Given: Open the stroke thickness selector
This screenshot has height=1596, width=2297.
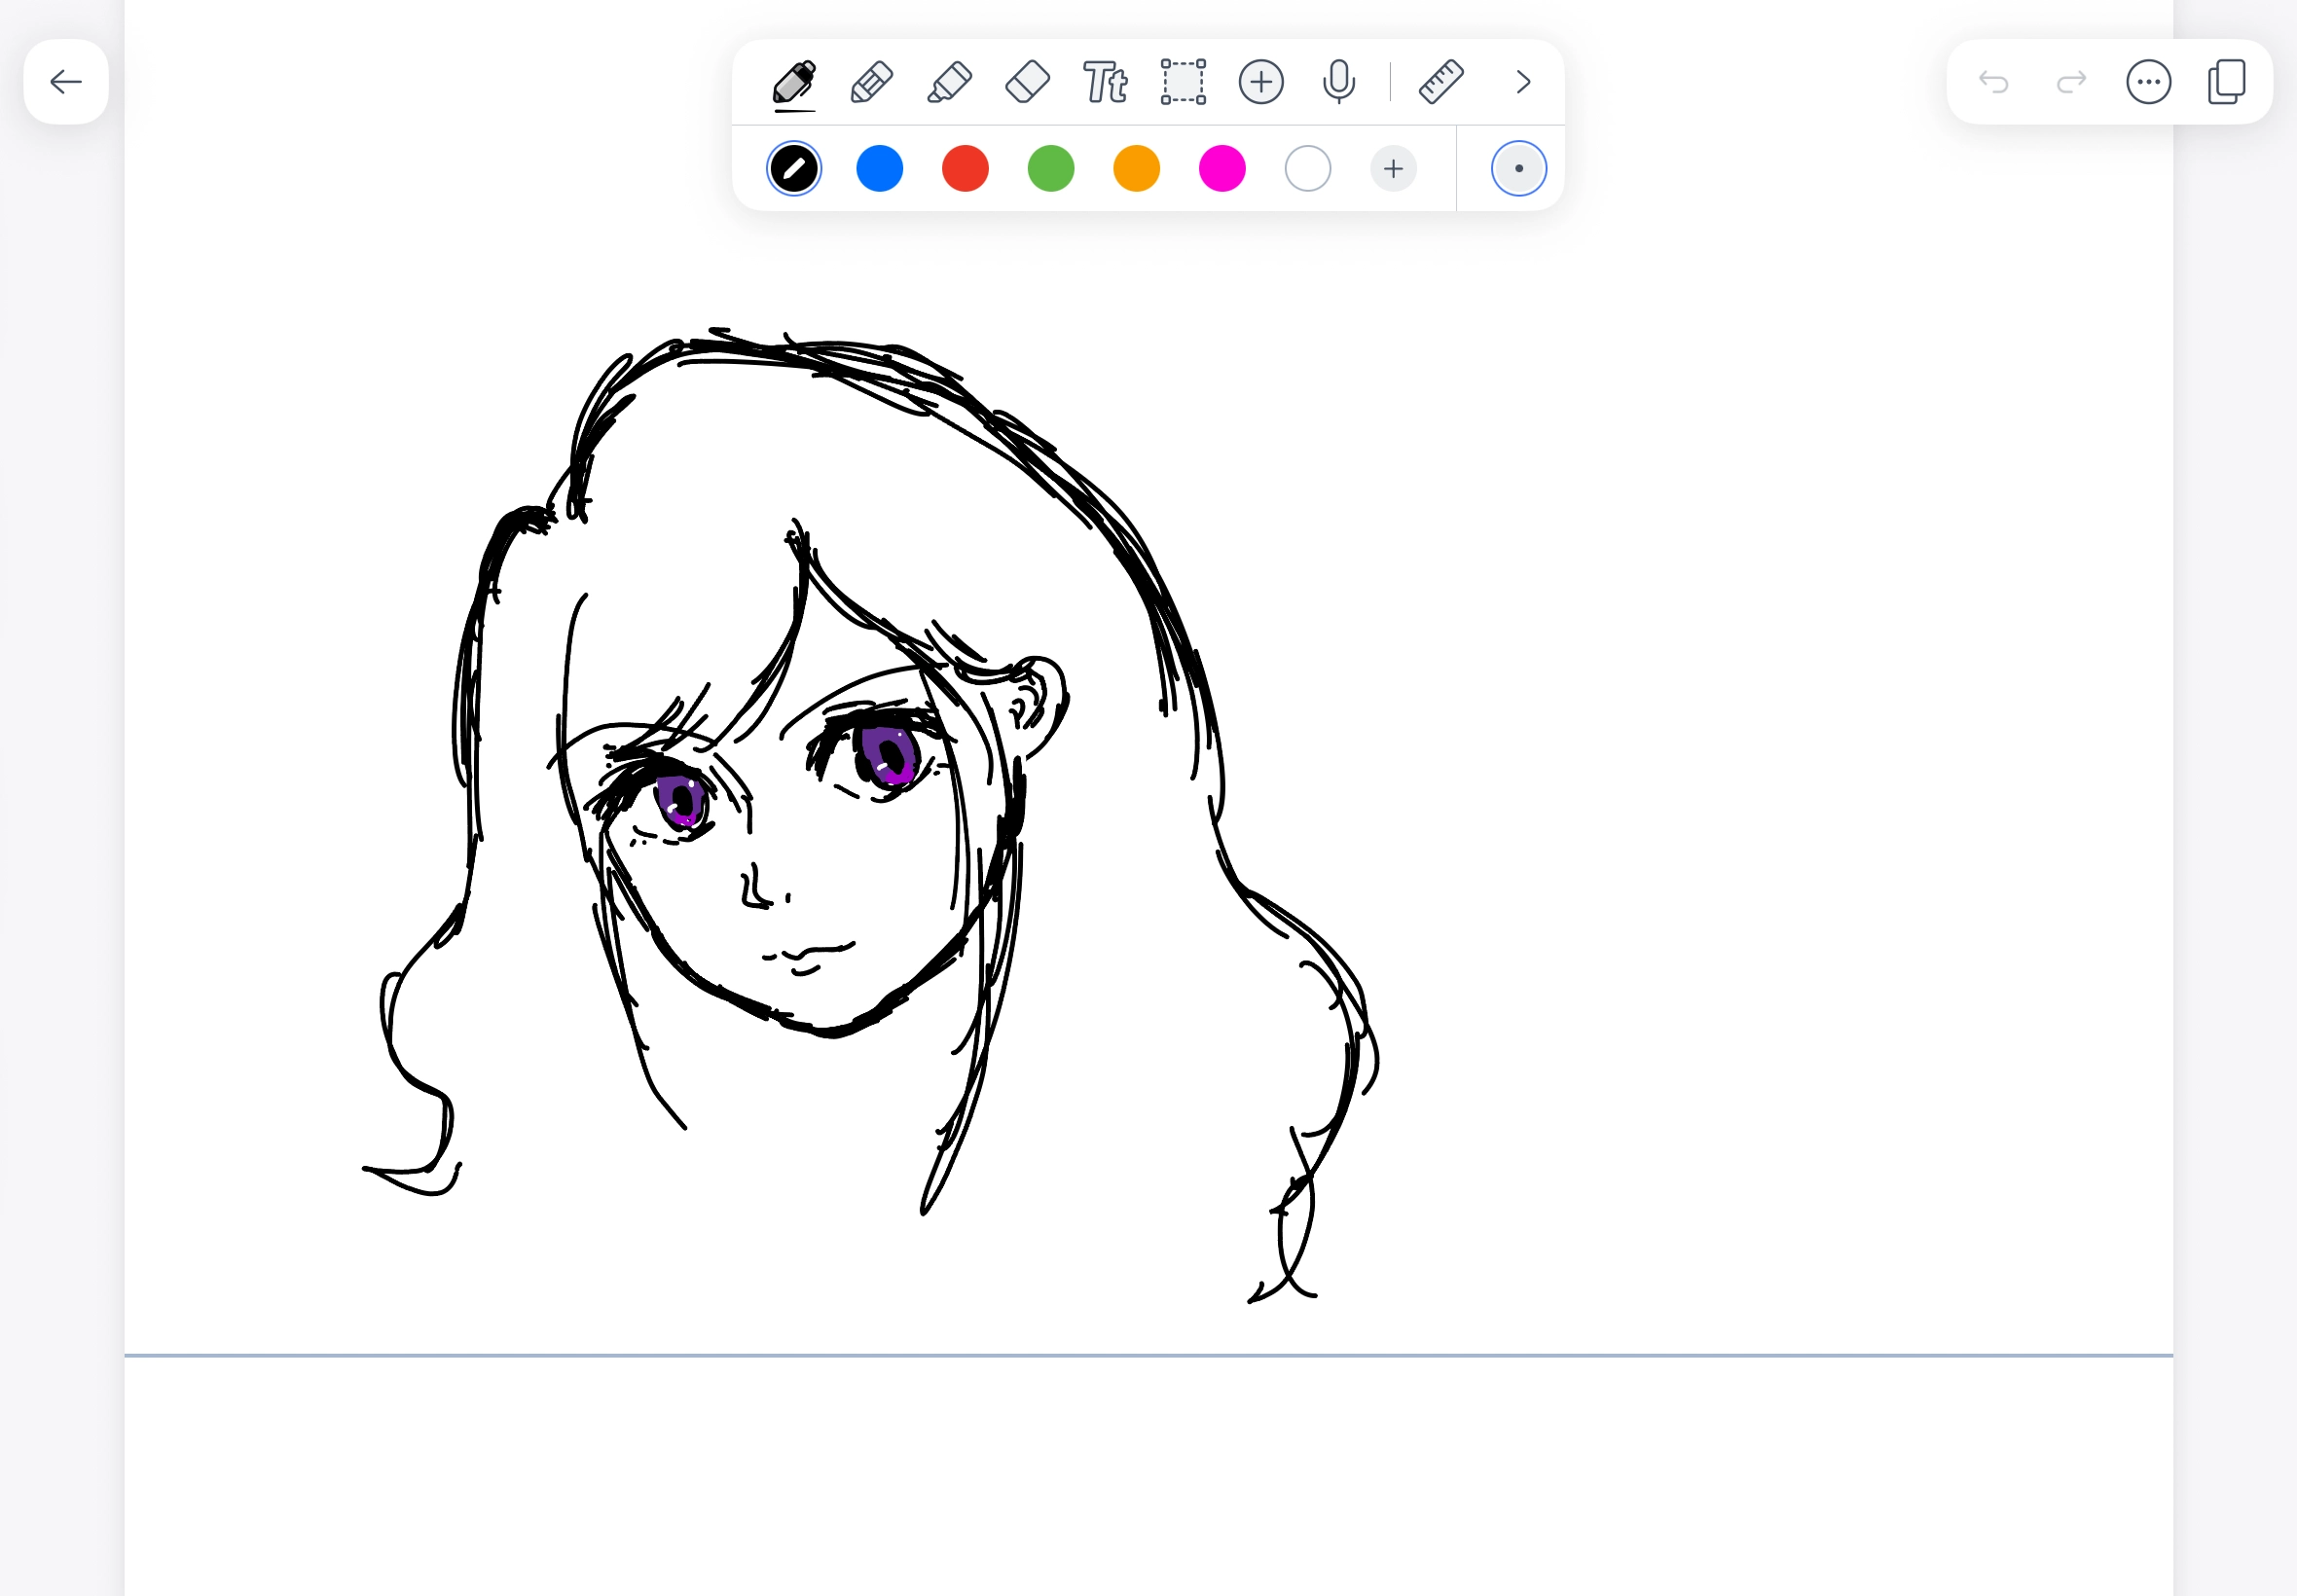Looking at the screenshot, I should tap(1519, 168).
